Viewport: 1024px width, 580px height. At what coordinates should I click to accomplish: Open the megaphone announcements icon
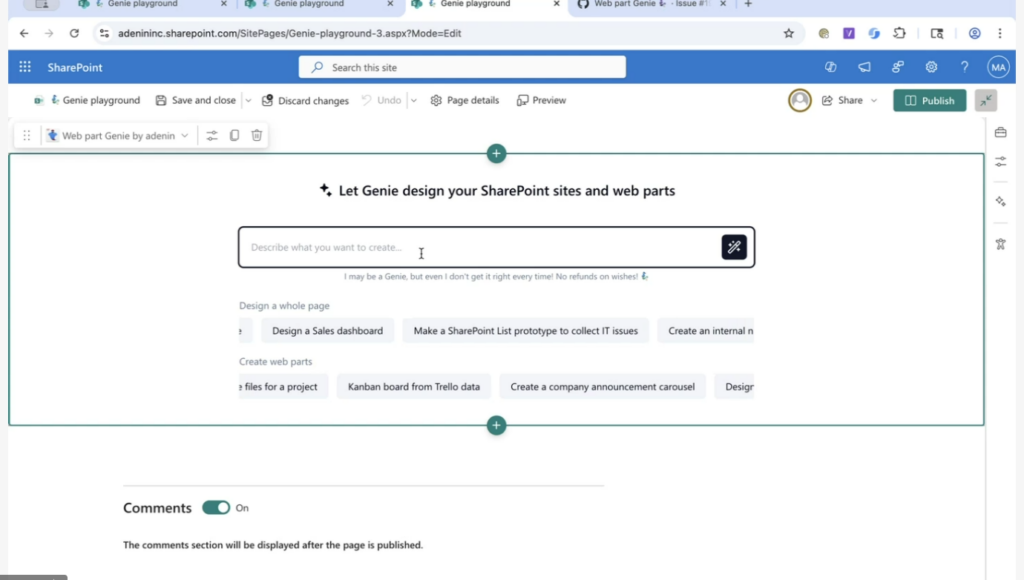pos(864,67)
